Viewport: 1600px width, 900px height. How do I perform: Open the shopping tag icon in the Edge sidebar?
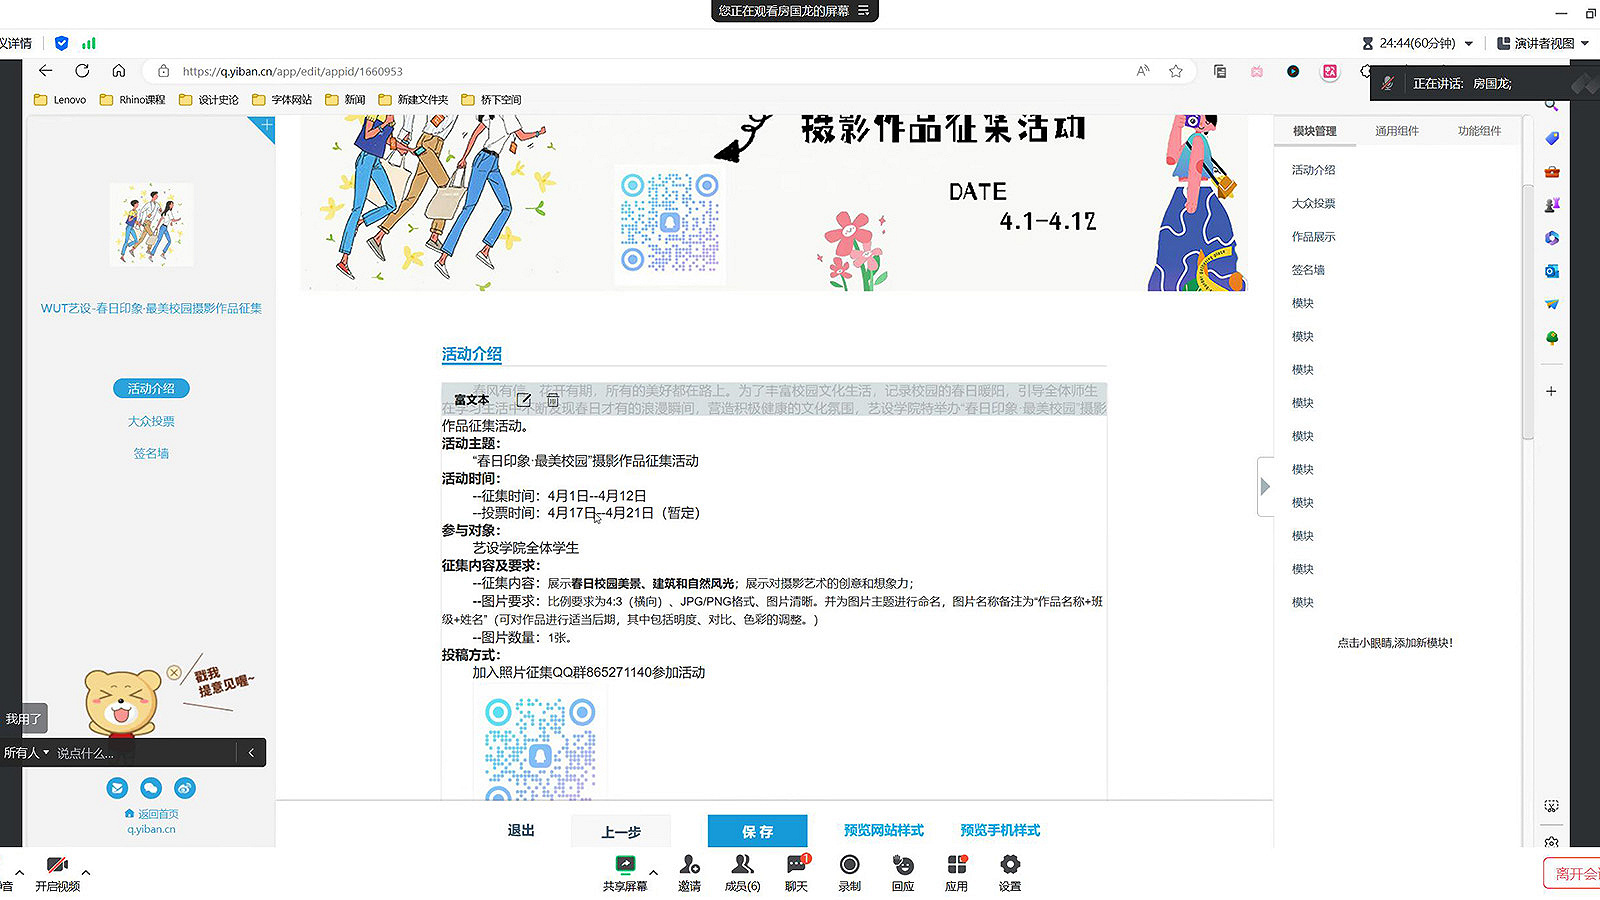point(1552,138)
